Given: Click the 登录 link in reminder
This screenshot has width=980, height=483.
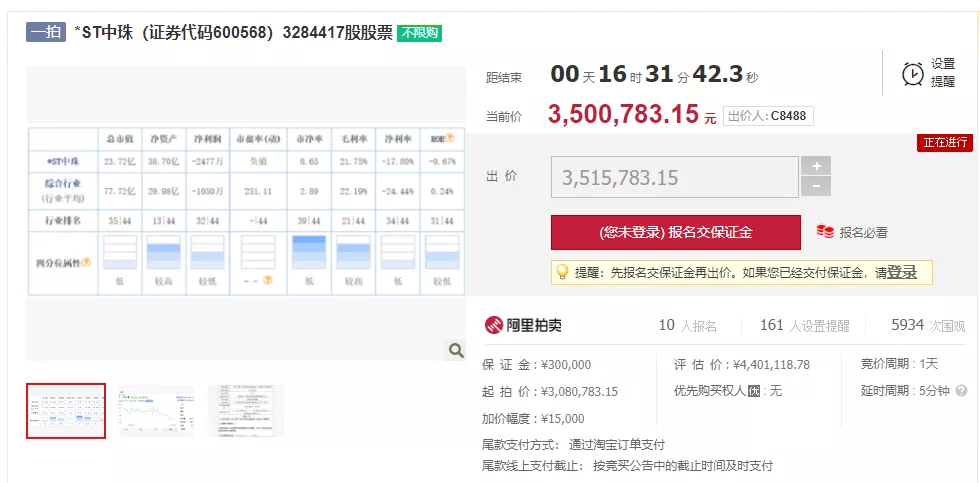Looking at the screenshot, I should coord(902,272).
